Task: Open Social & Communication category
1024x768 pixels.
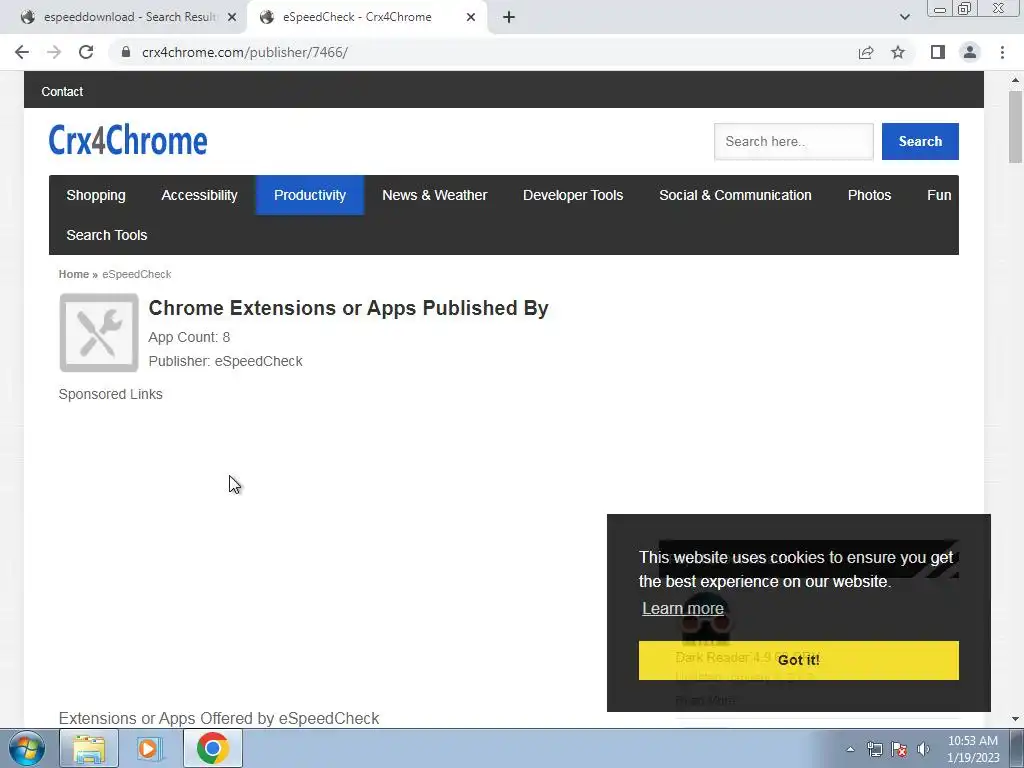Action: pos(735,195)
